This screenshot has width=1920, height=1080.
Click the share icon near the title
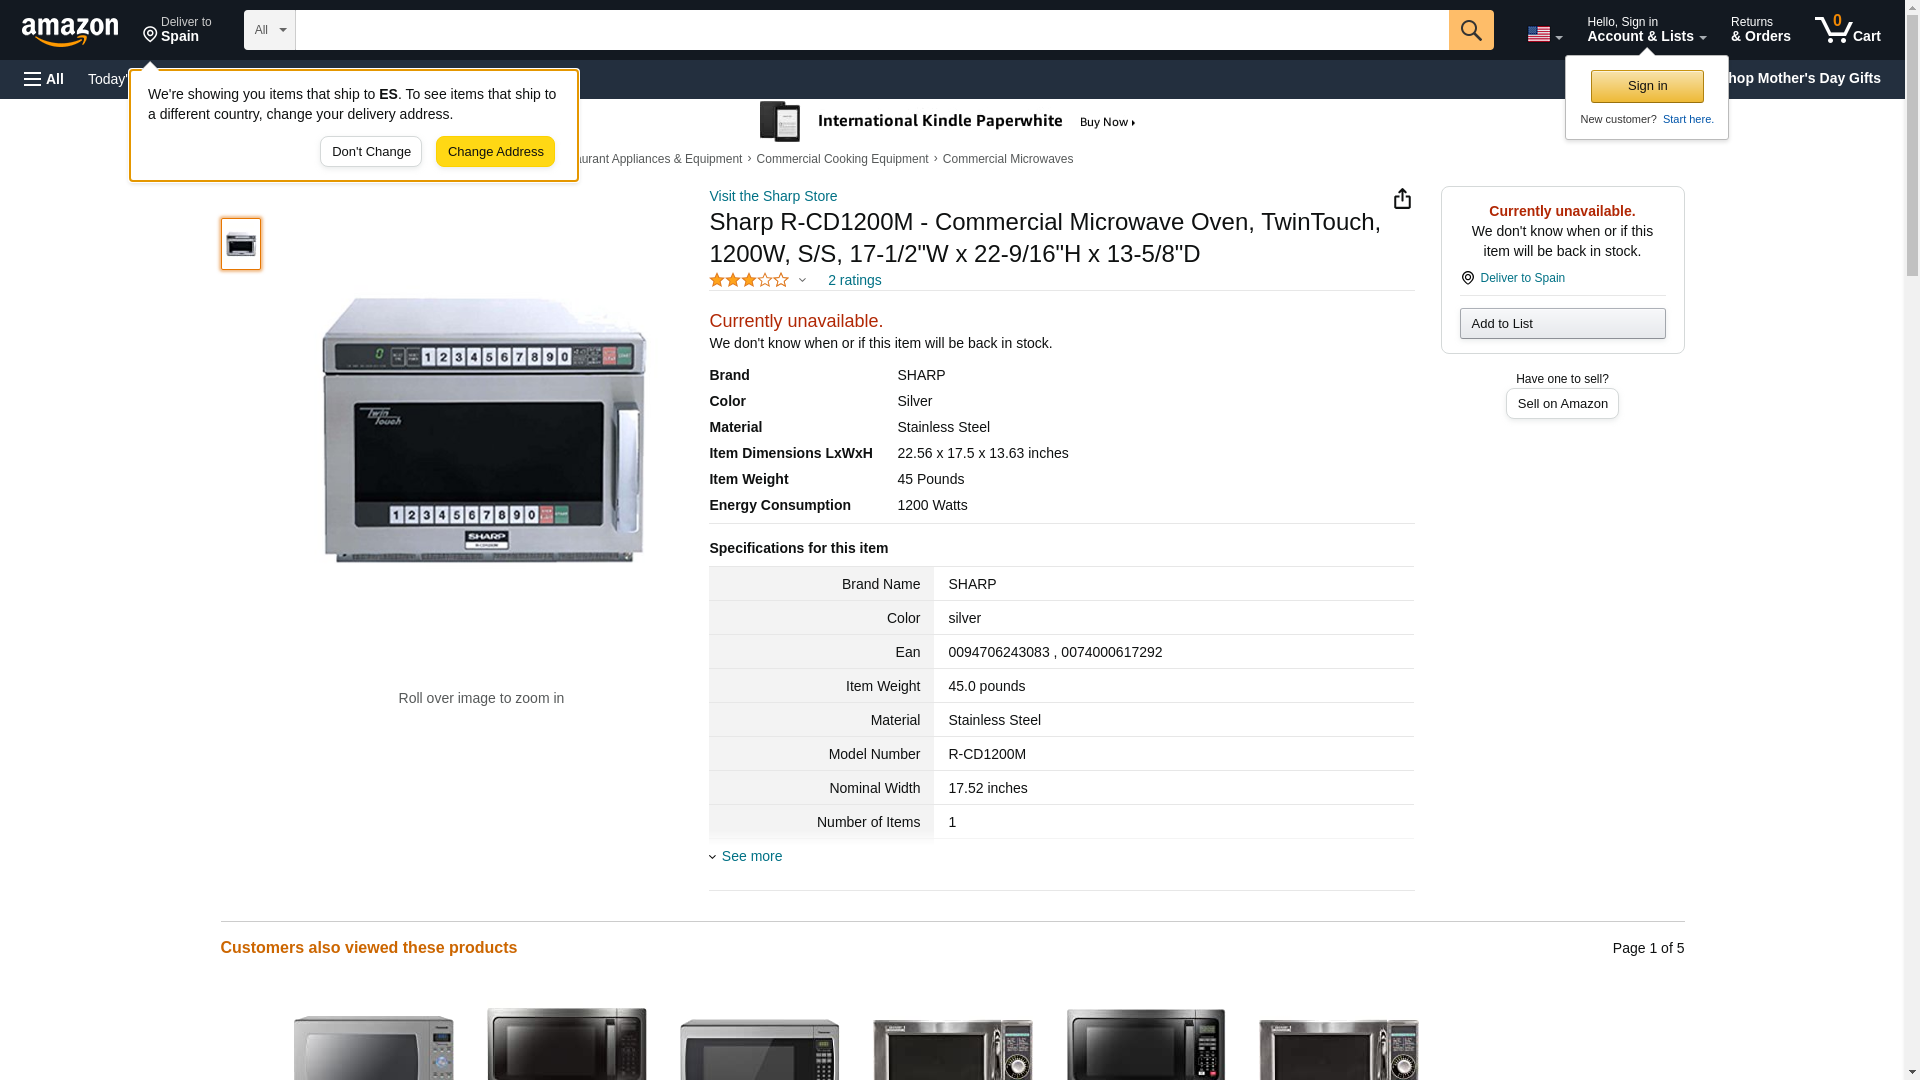(1402, 199)
